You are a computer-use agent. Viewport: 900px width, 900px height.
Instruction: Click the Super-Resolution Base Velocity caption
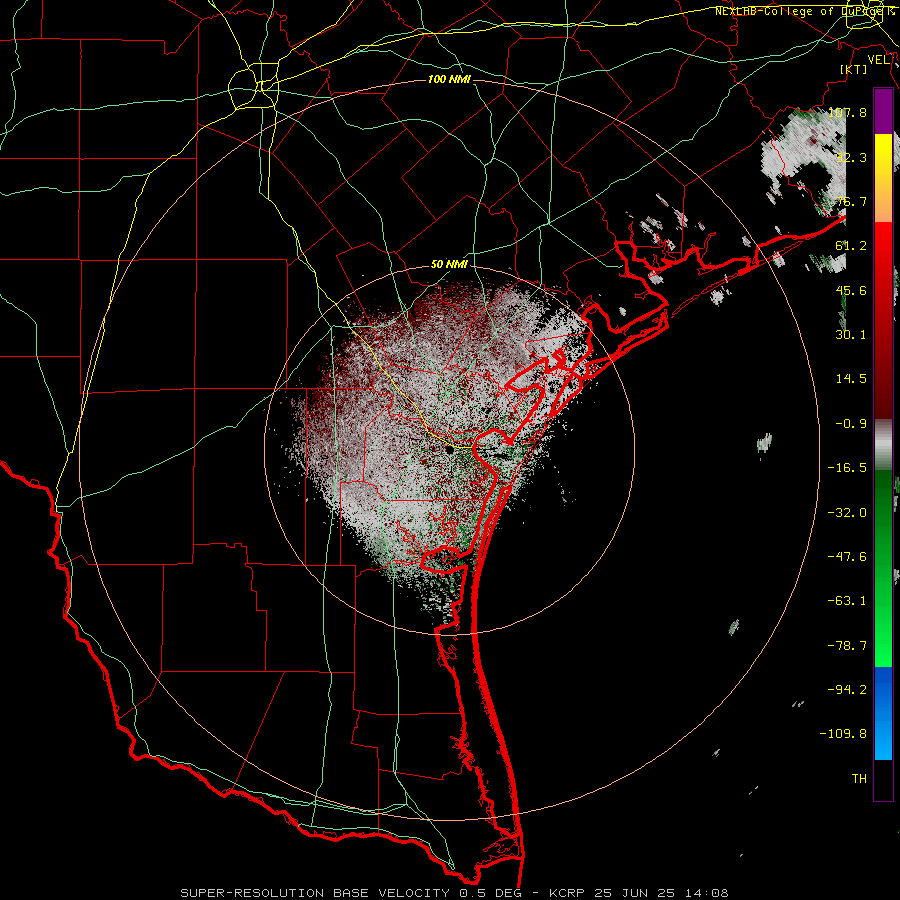454,893
